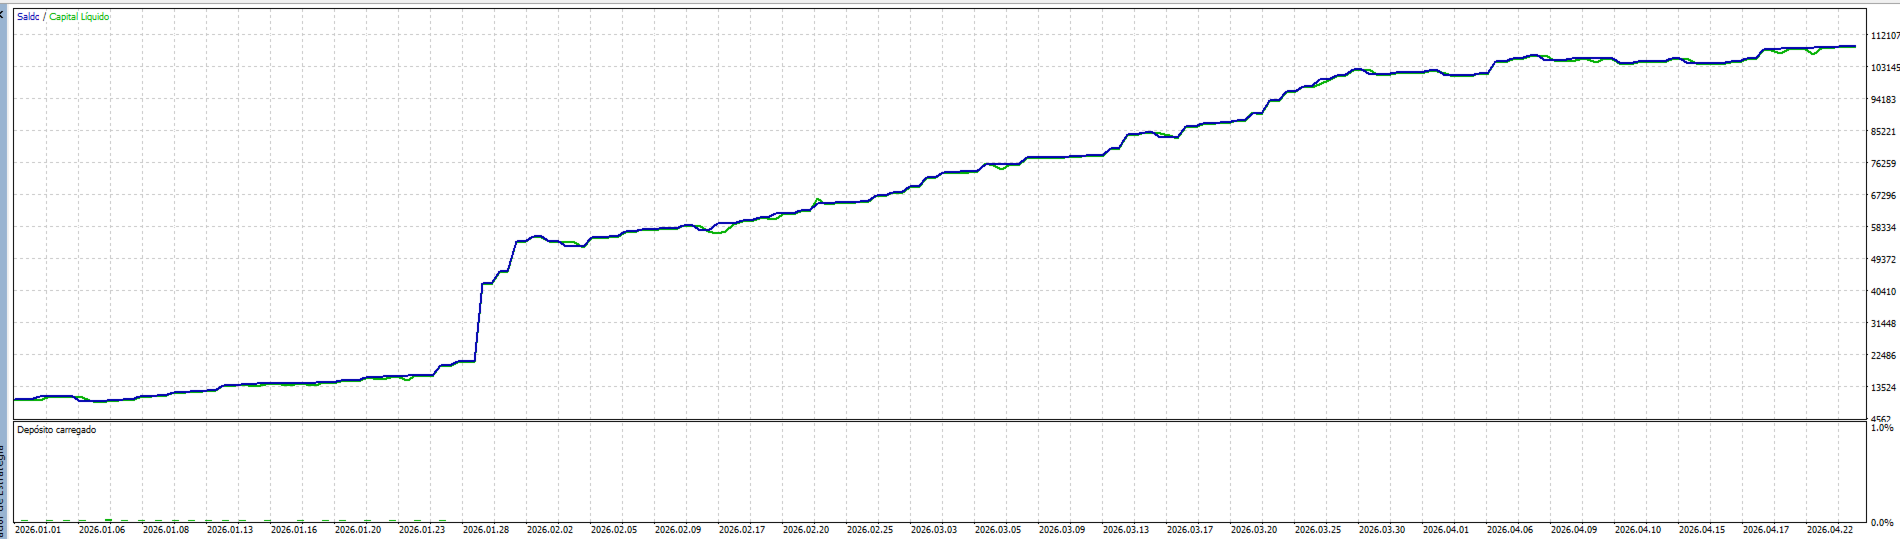This screenshot has width=1900, height=539.
Task: Click the 2026.03.05 date label
Action: pyautogui.click(x=998, y=530)
